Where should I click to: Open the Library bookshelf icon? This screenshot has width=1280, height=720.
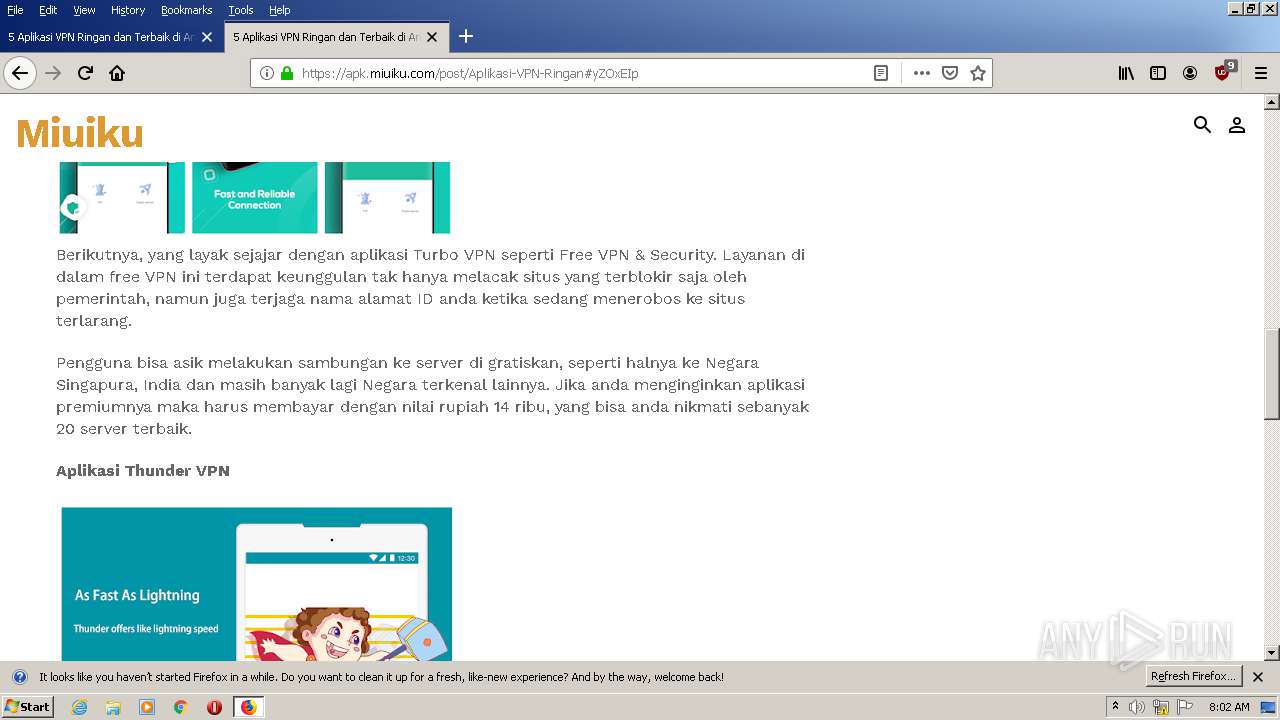[x=1126, y=73]
